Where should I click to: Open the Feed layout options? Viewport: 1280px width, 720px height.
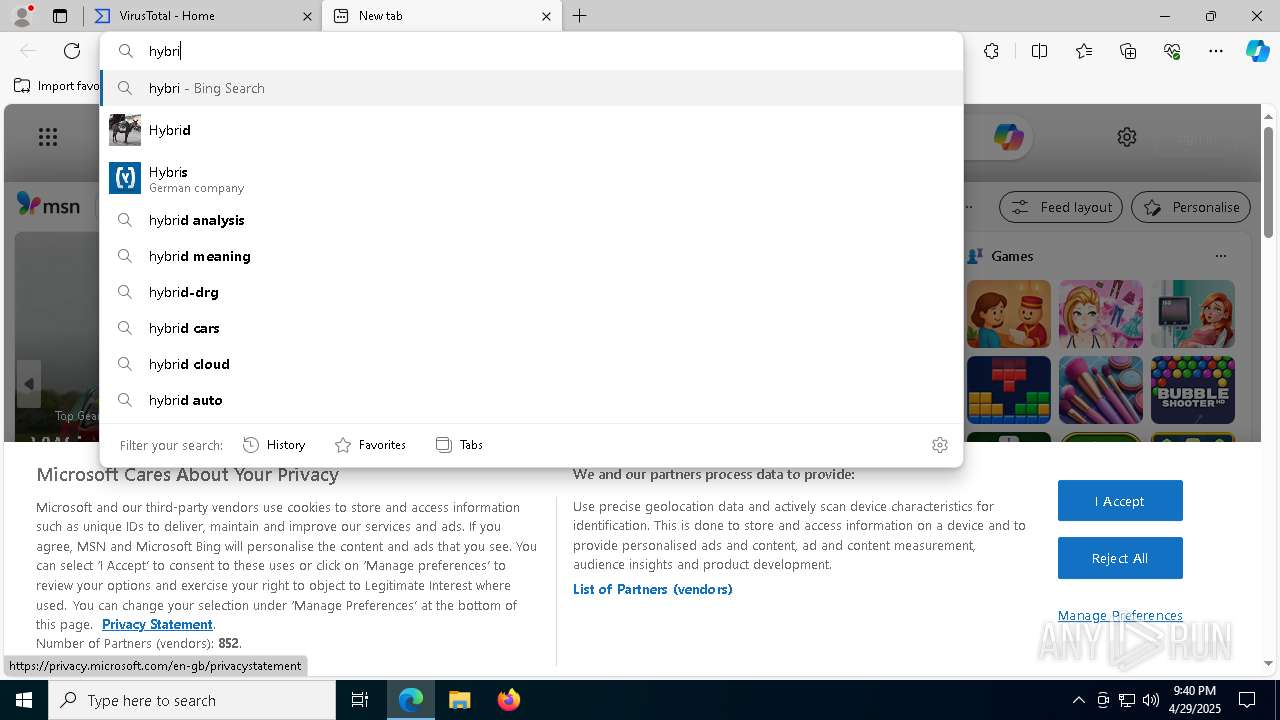1062,207
